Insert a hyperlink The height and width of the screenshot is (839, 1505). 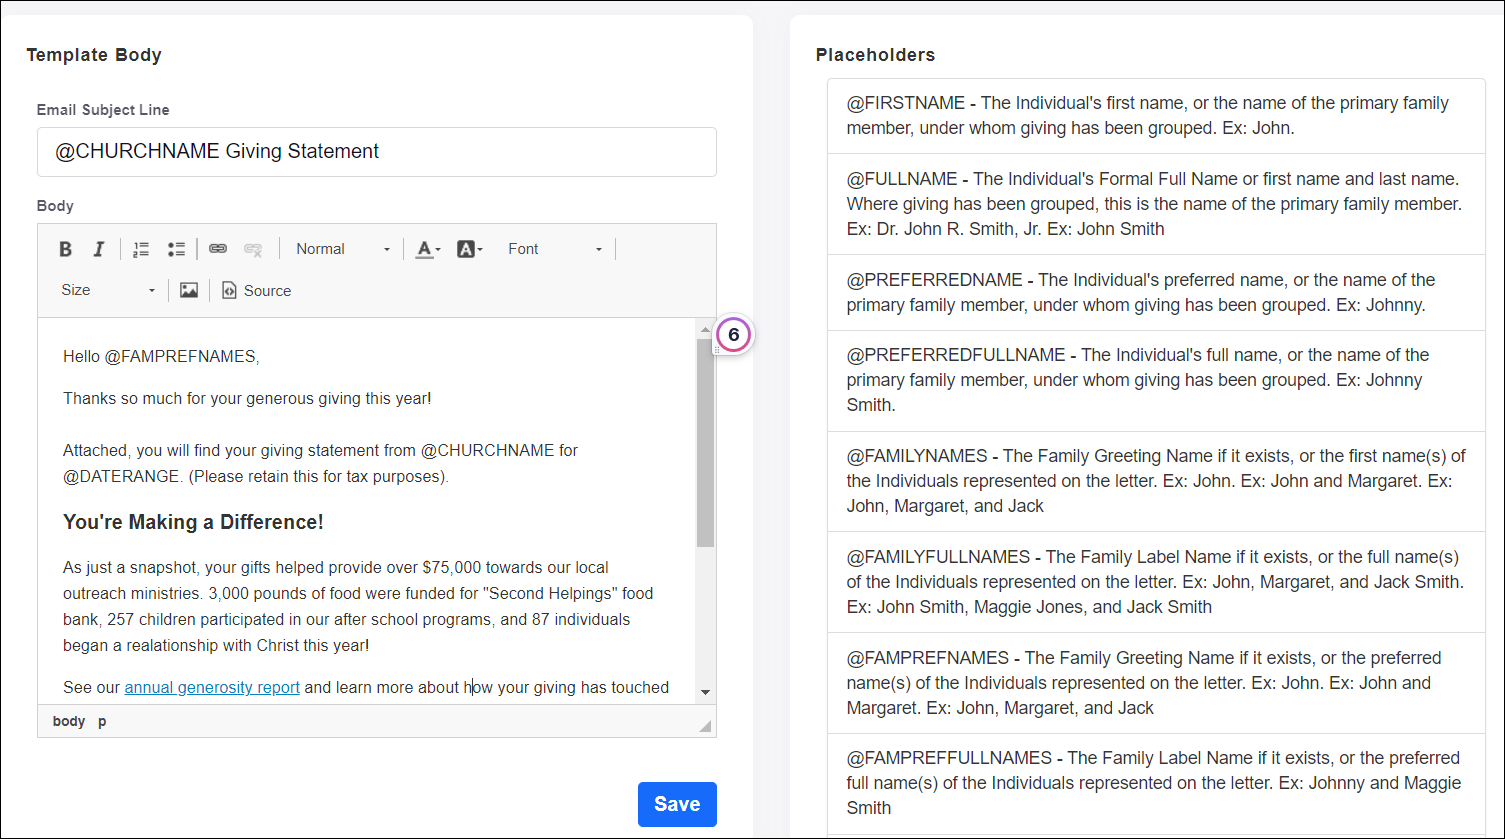tap(218, 248)
